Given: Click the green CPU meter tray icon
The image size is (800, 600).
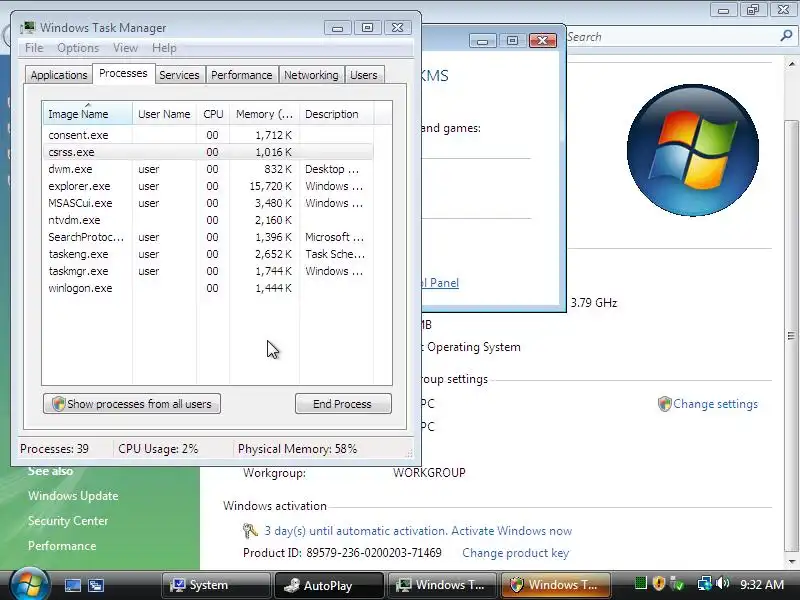Looking at the screenshot, I should point(641,583).
